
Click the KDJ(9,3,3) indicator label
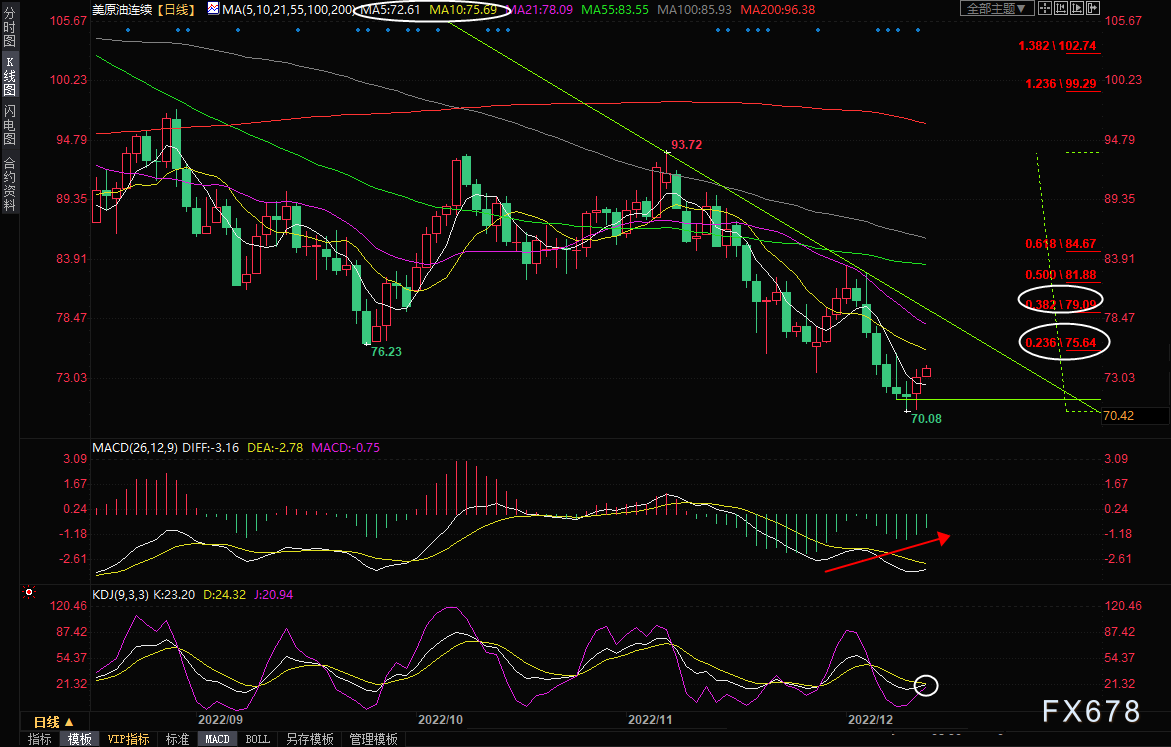121,595
